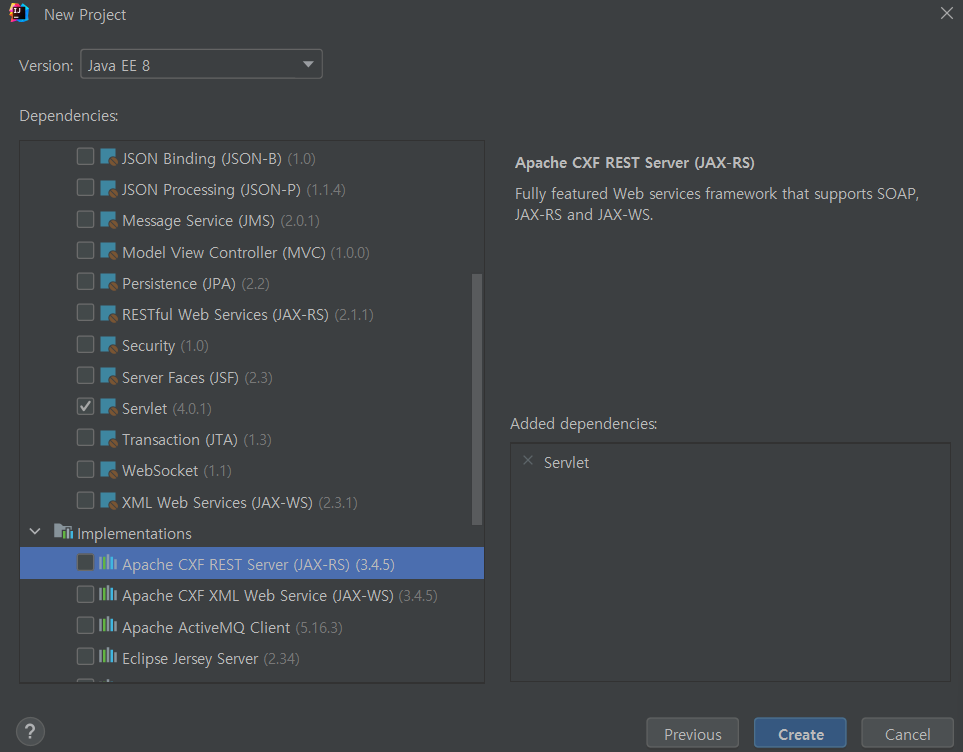Click the JSON Binding (JSON-B) spec icon
Image resolution: width=963 pixels, height=752 pixels.
pos(109,157)
